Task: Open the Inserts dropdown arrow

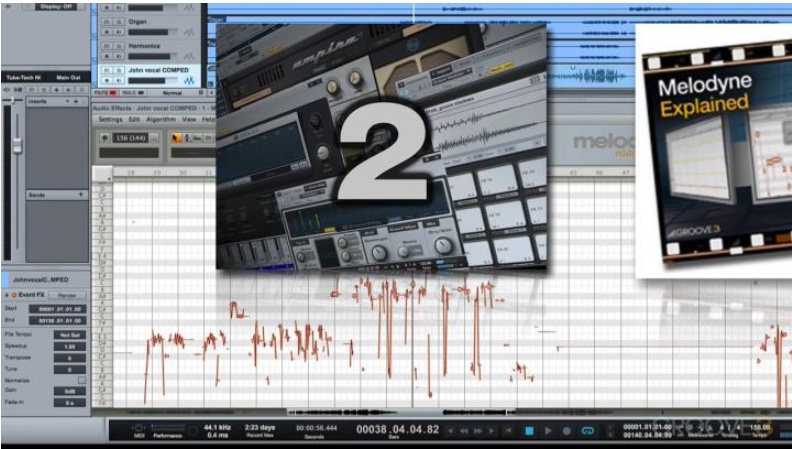Action: coord(68,102)
